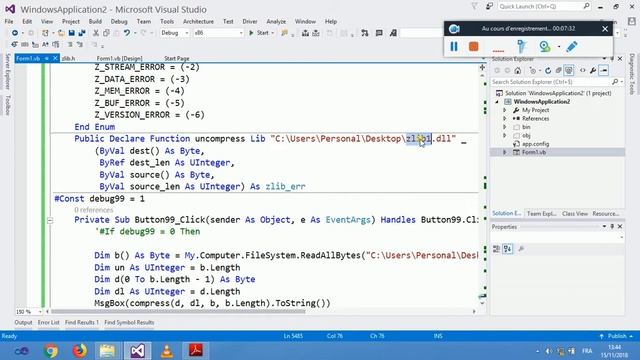Click the Undo arrow icon

pos(127,33)
